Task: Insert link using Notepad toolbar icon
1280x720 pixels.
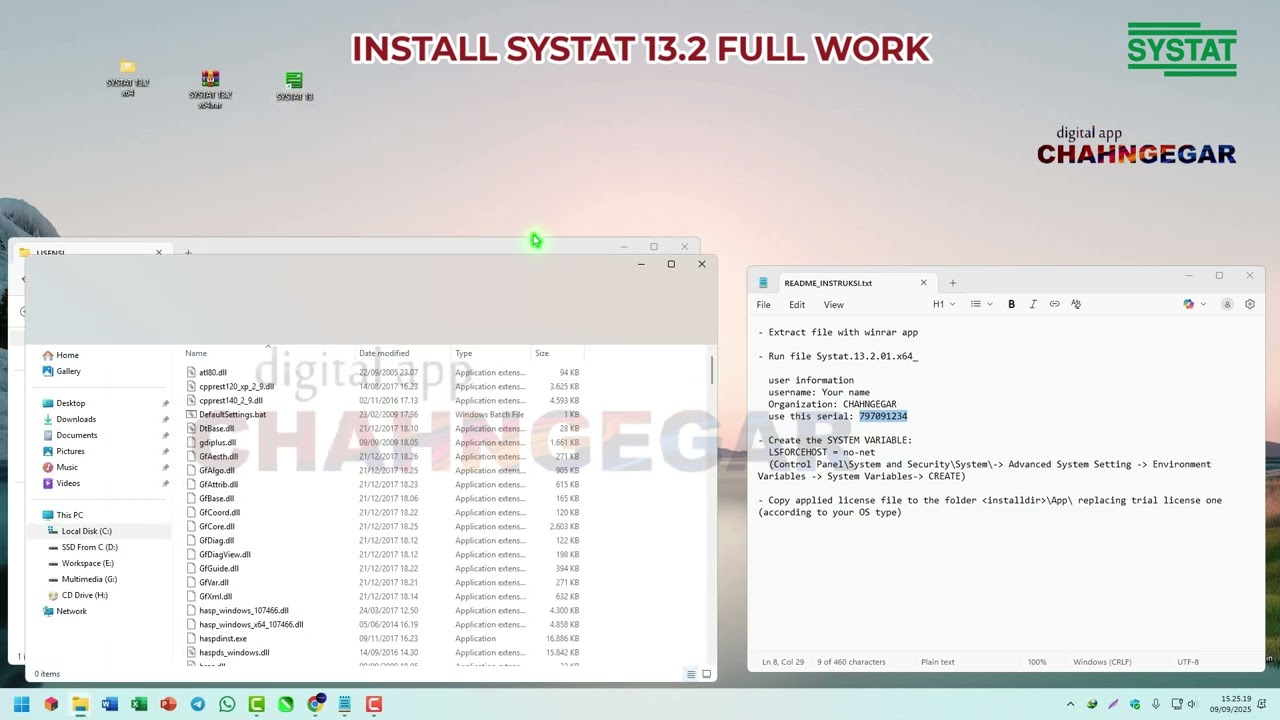Action: pos(1054,304)
